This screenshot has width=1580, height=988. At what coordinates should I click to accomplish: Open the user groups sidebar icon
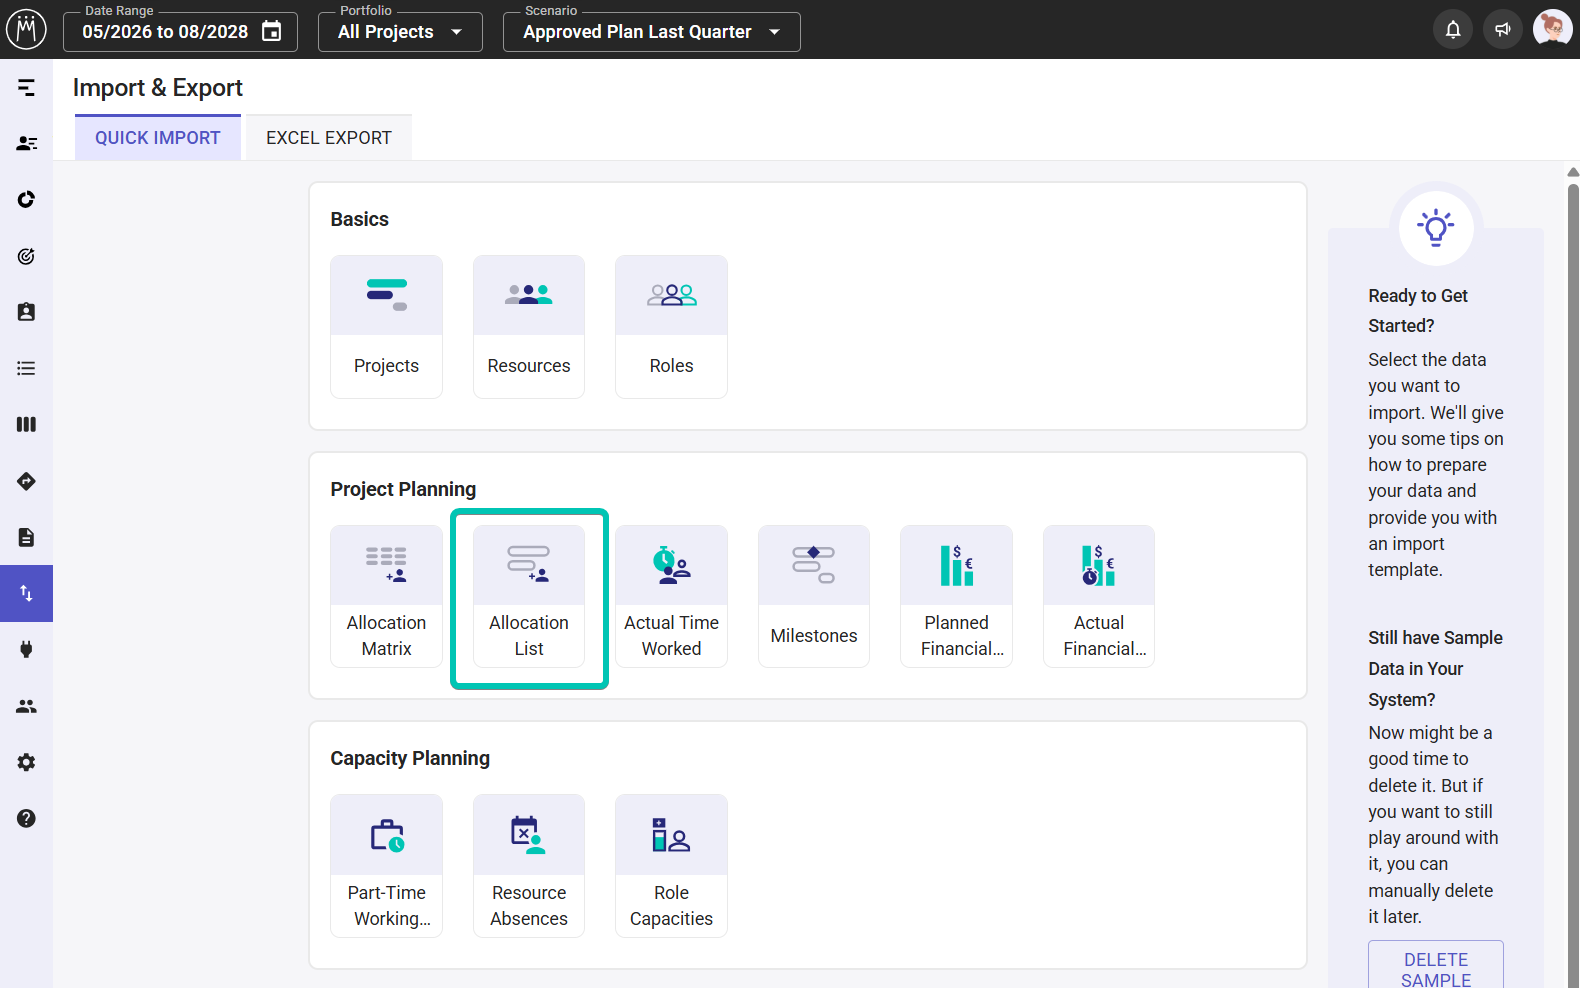(26, 706)
